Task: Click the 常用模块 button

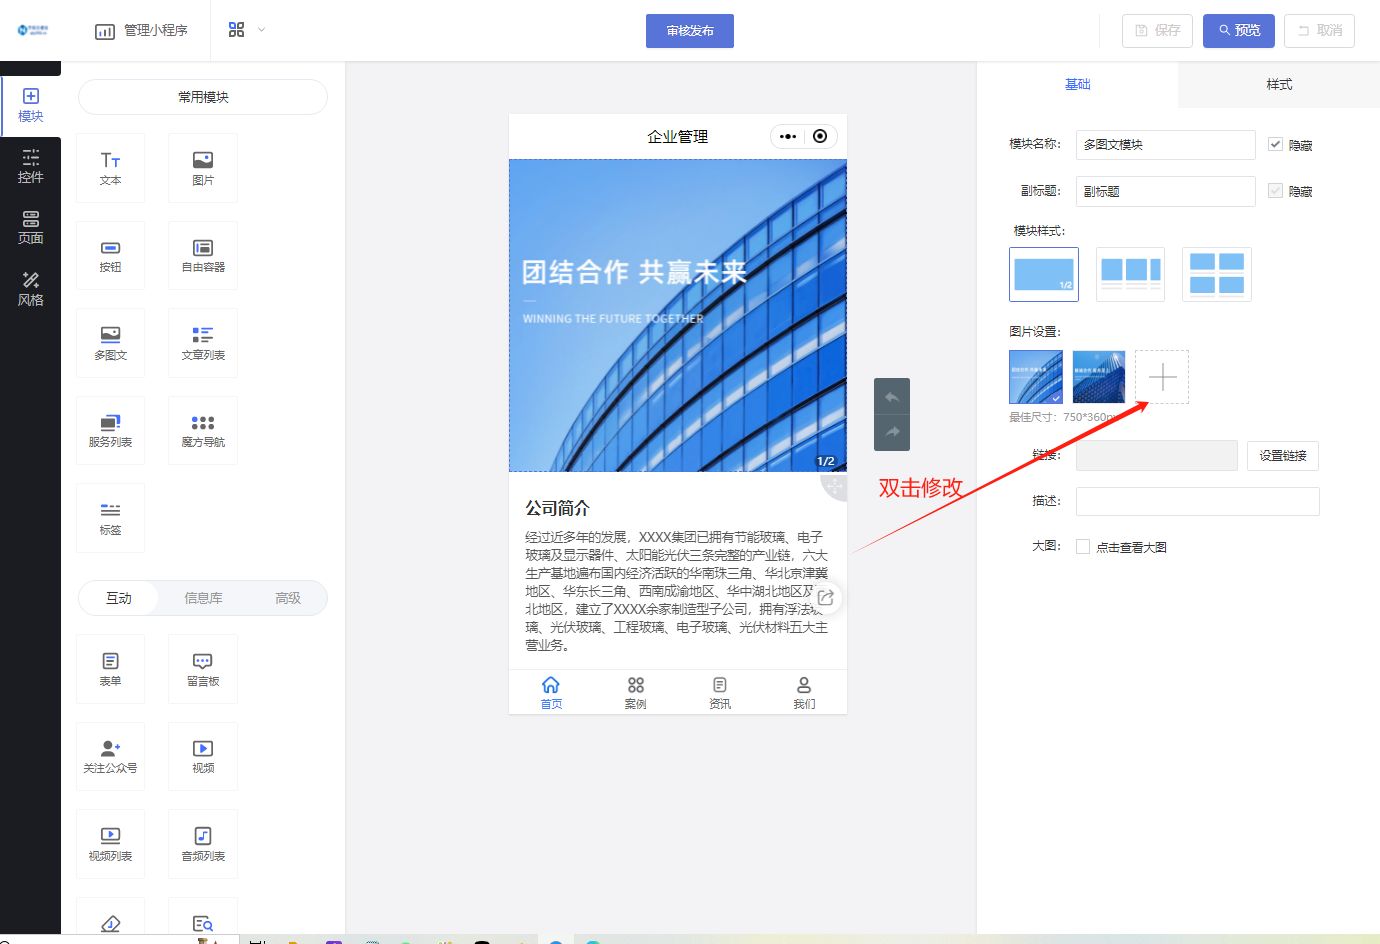Action: tap(203, 97)
